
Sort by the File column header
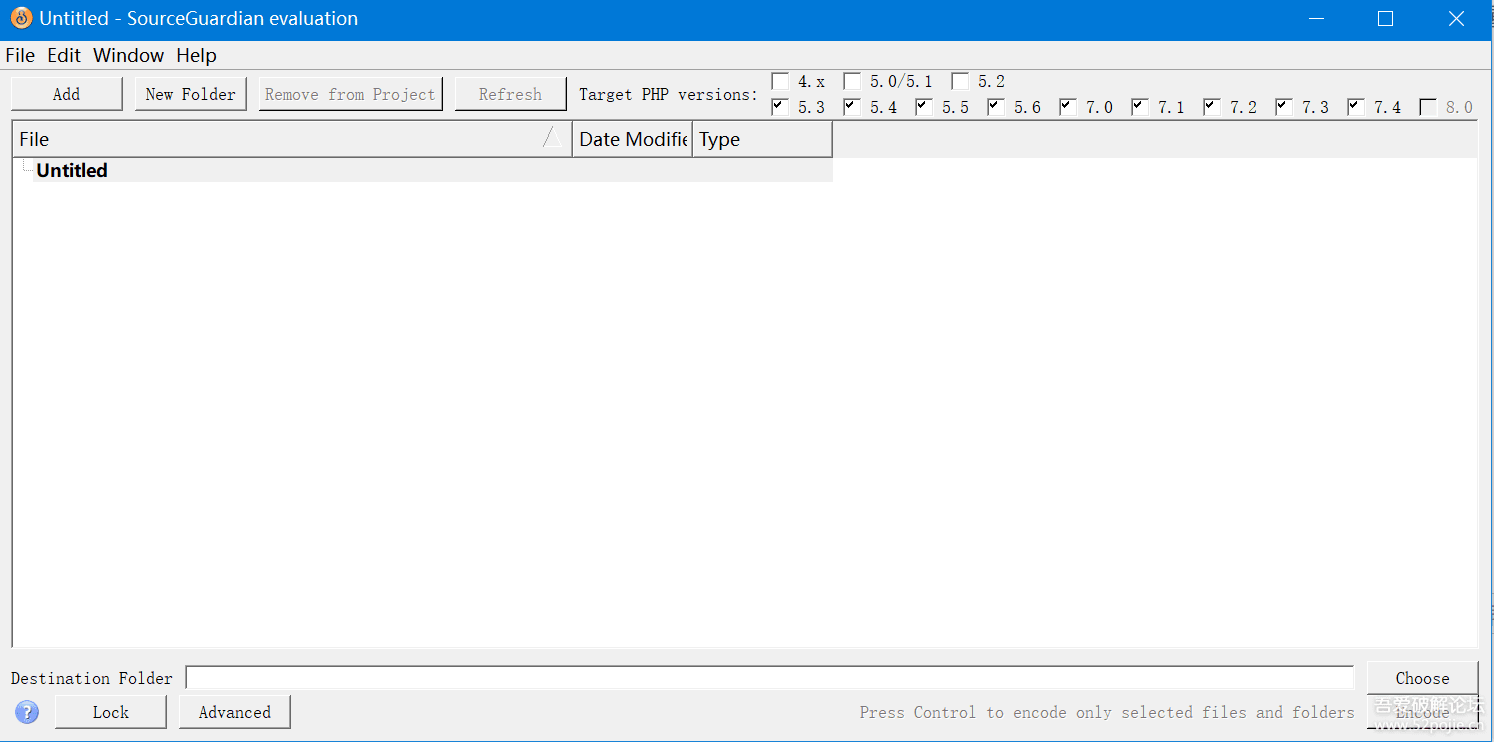click(x=292, y=139)
